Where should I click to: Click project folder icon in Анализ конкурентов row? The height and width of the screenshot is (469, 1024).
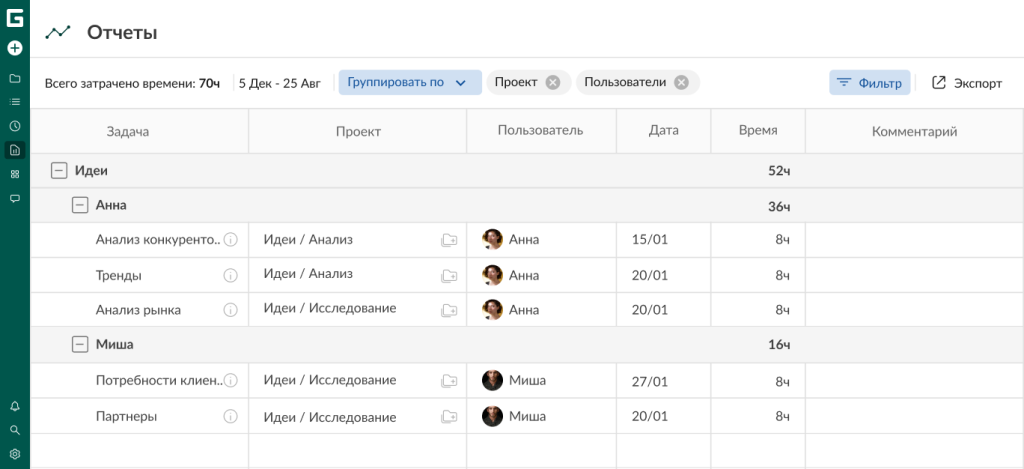[x=449, y=240]
